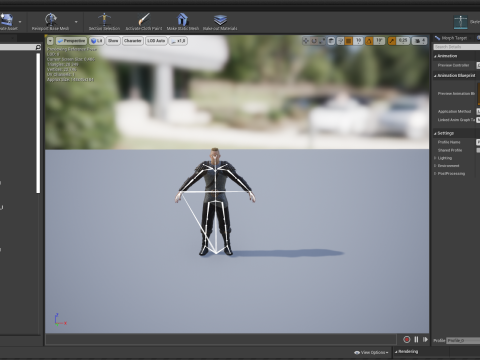Expand the Lighting section
Viewport: 480px width, 360px height.
(445, 158)
